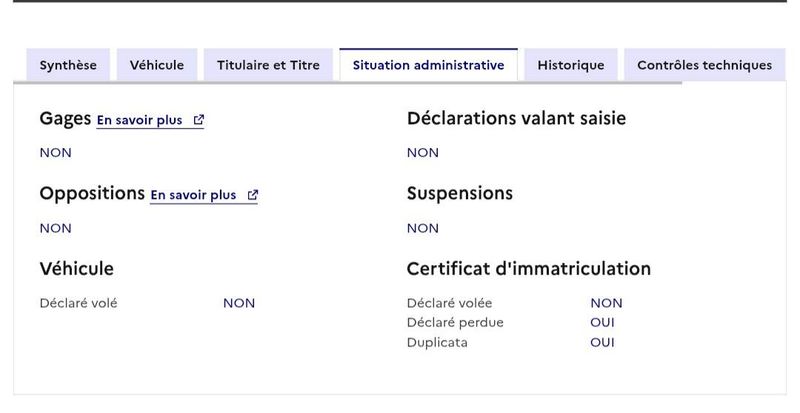Image resolution: width=800 pixels, height=413 pixels.
Task: Click the Suspensions heading
Action: [x=460, y=193]
